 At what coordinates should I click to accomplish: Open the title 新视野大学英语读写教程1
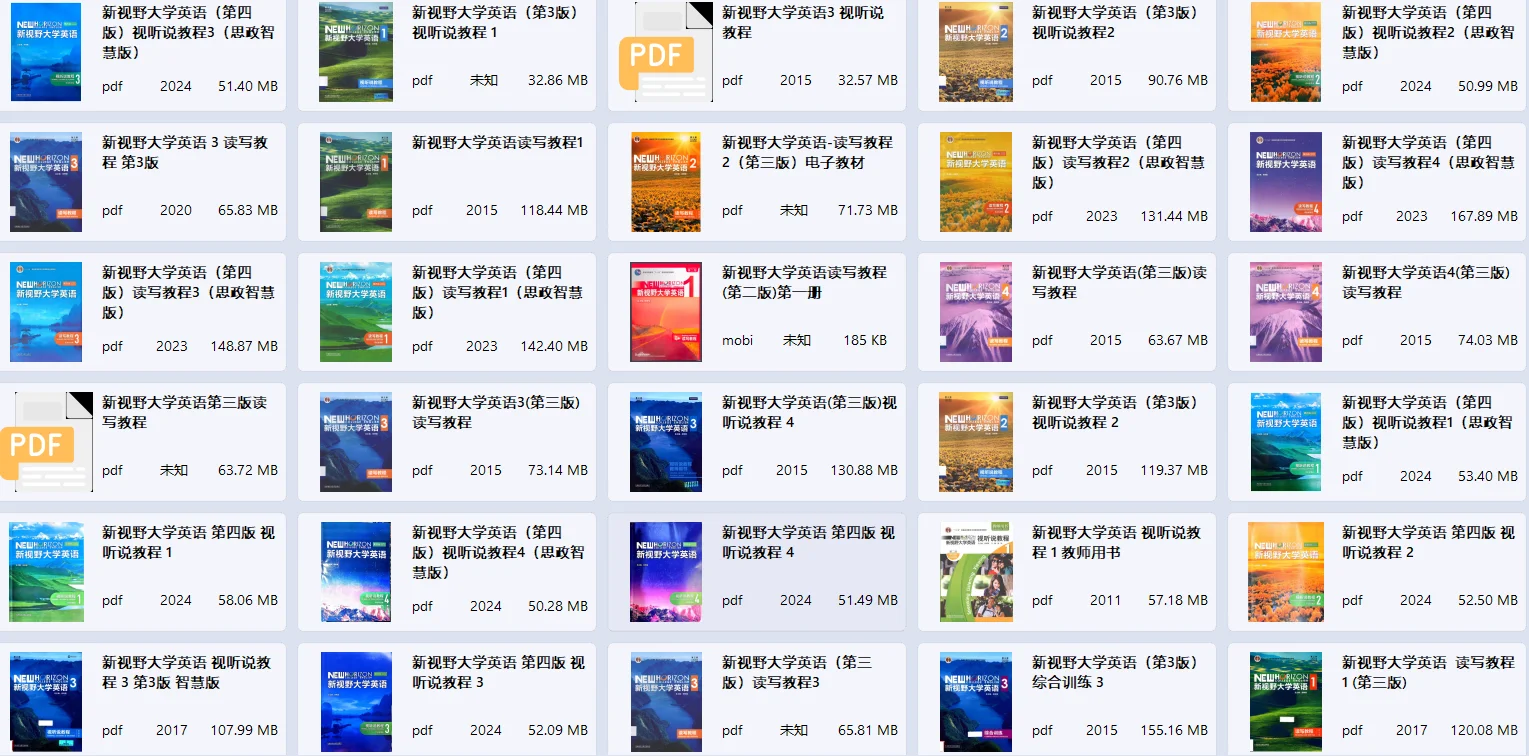point(497,142)
